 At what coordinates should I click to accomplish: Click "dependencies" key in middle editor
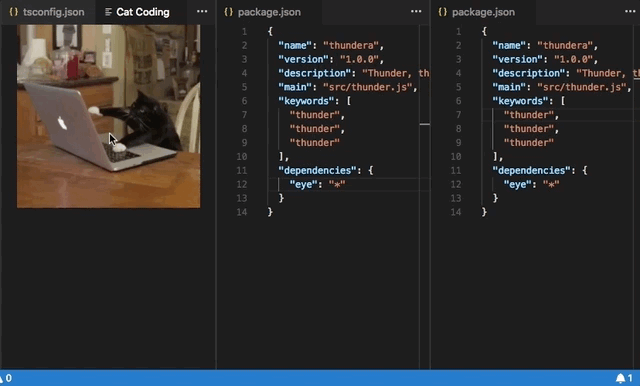pos(318,170)
